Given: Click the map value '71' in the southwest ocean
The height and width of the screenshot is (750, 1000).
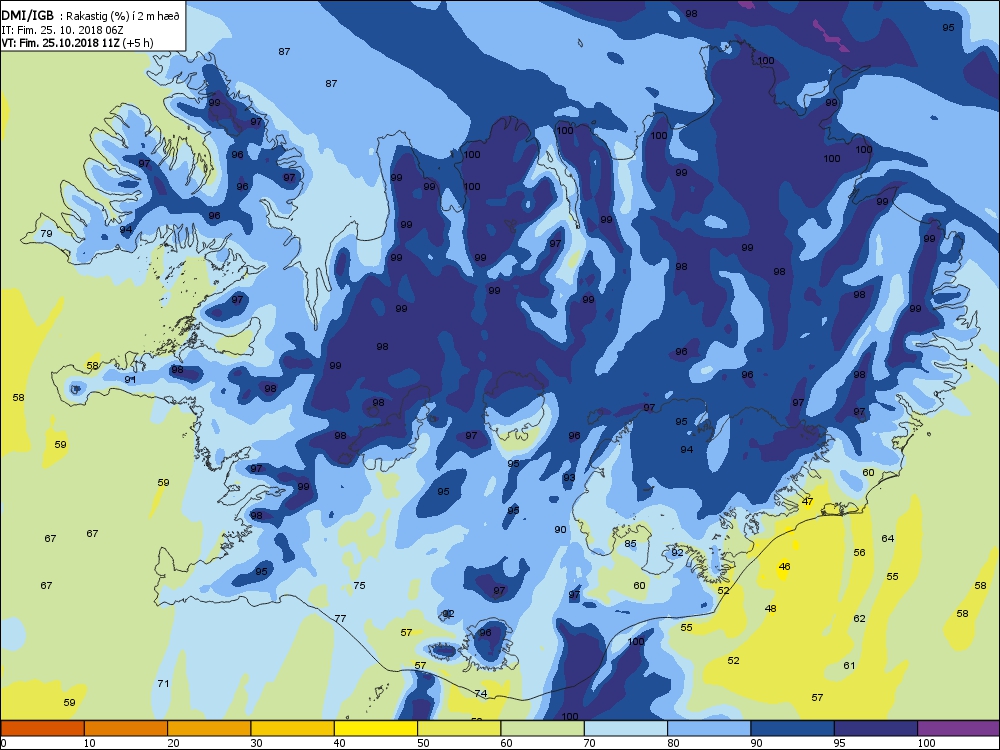Looking at the screenshot, I should [163, 684].
